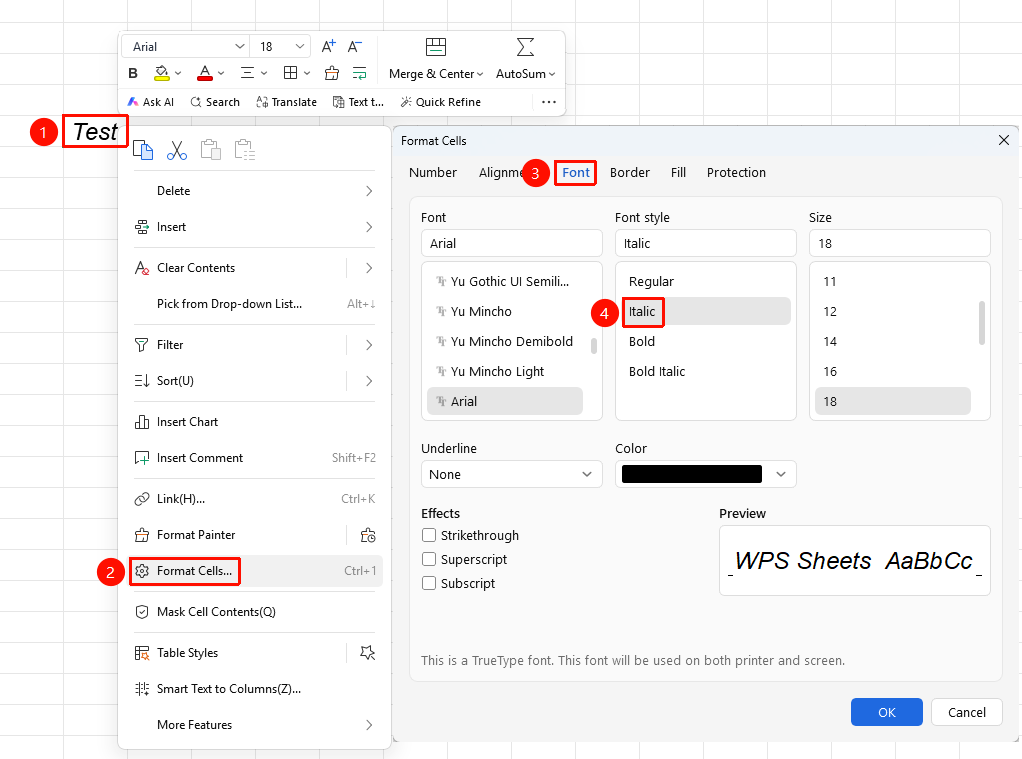This screenshot has height=759, width=1022.
Task: Enable the Strikethrough checkbox
Action: coord(429,535)
